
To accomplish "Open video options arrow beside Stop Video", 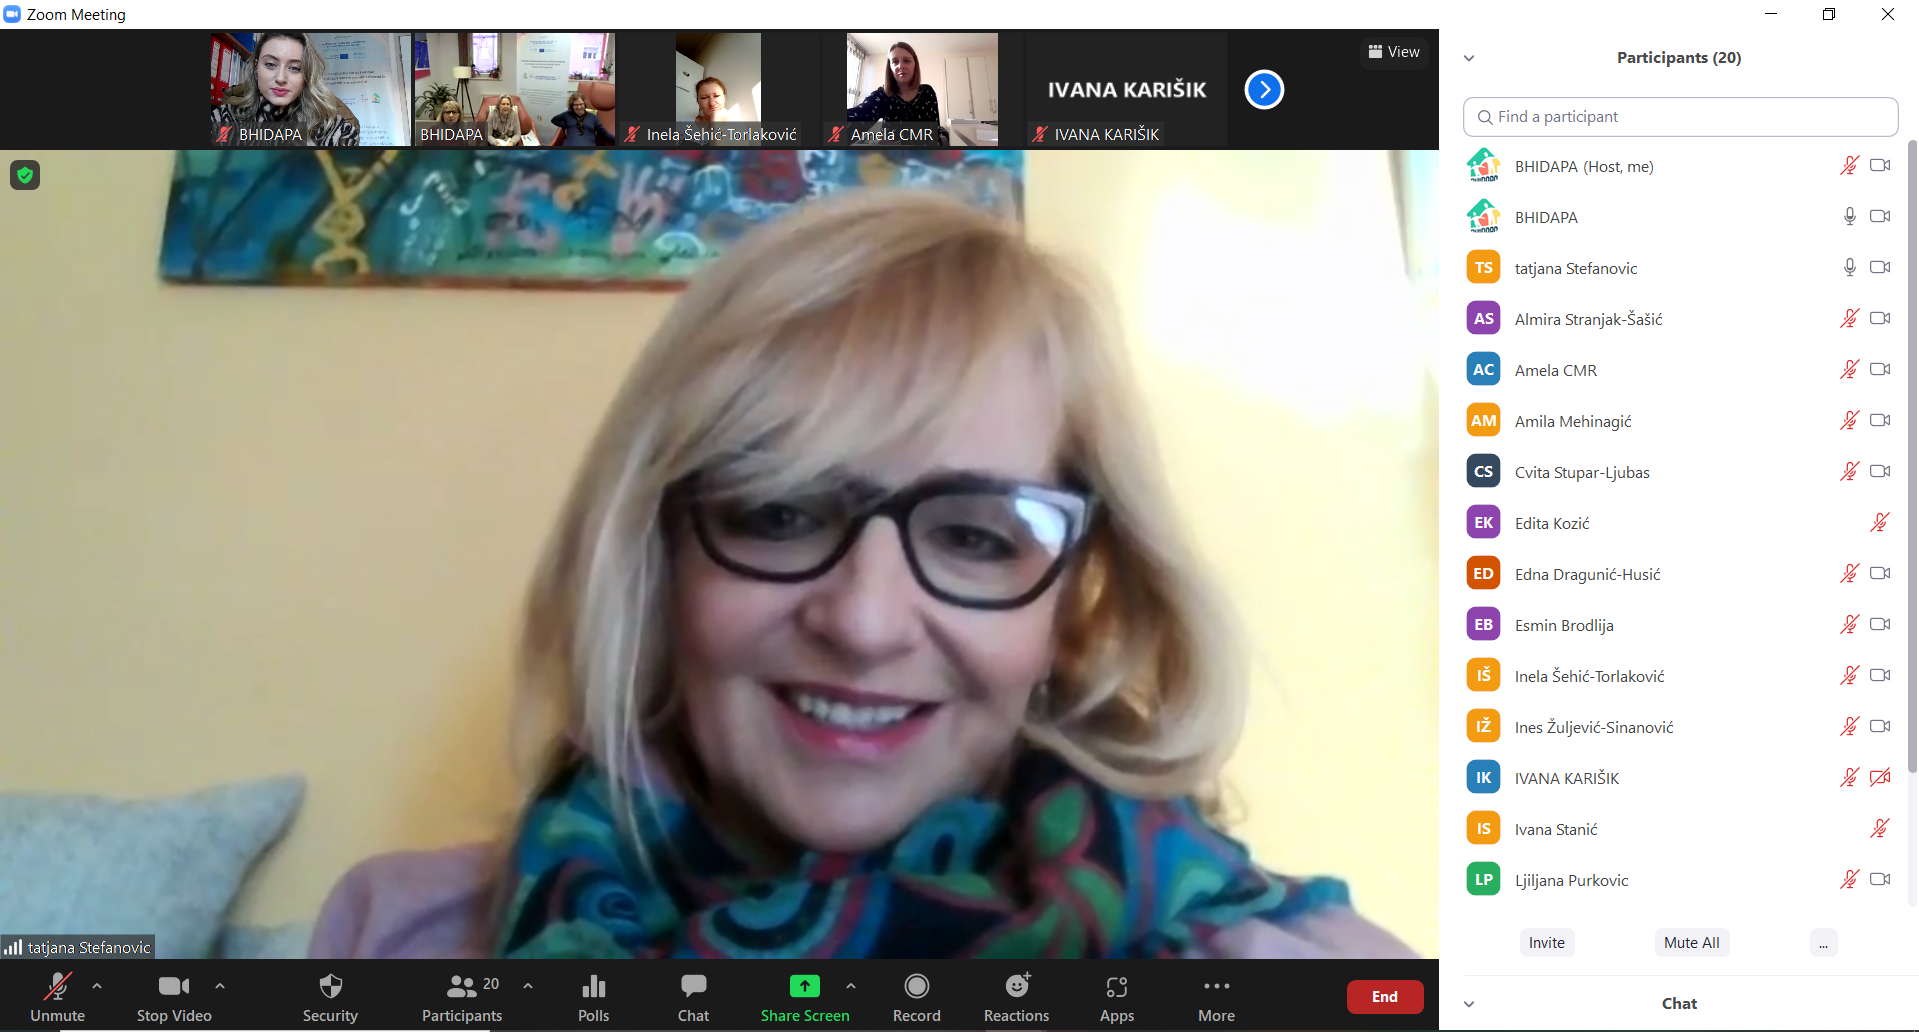I will point(220,986).
